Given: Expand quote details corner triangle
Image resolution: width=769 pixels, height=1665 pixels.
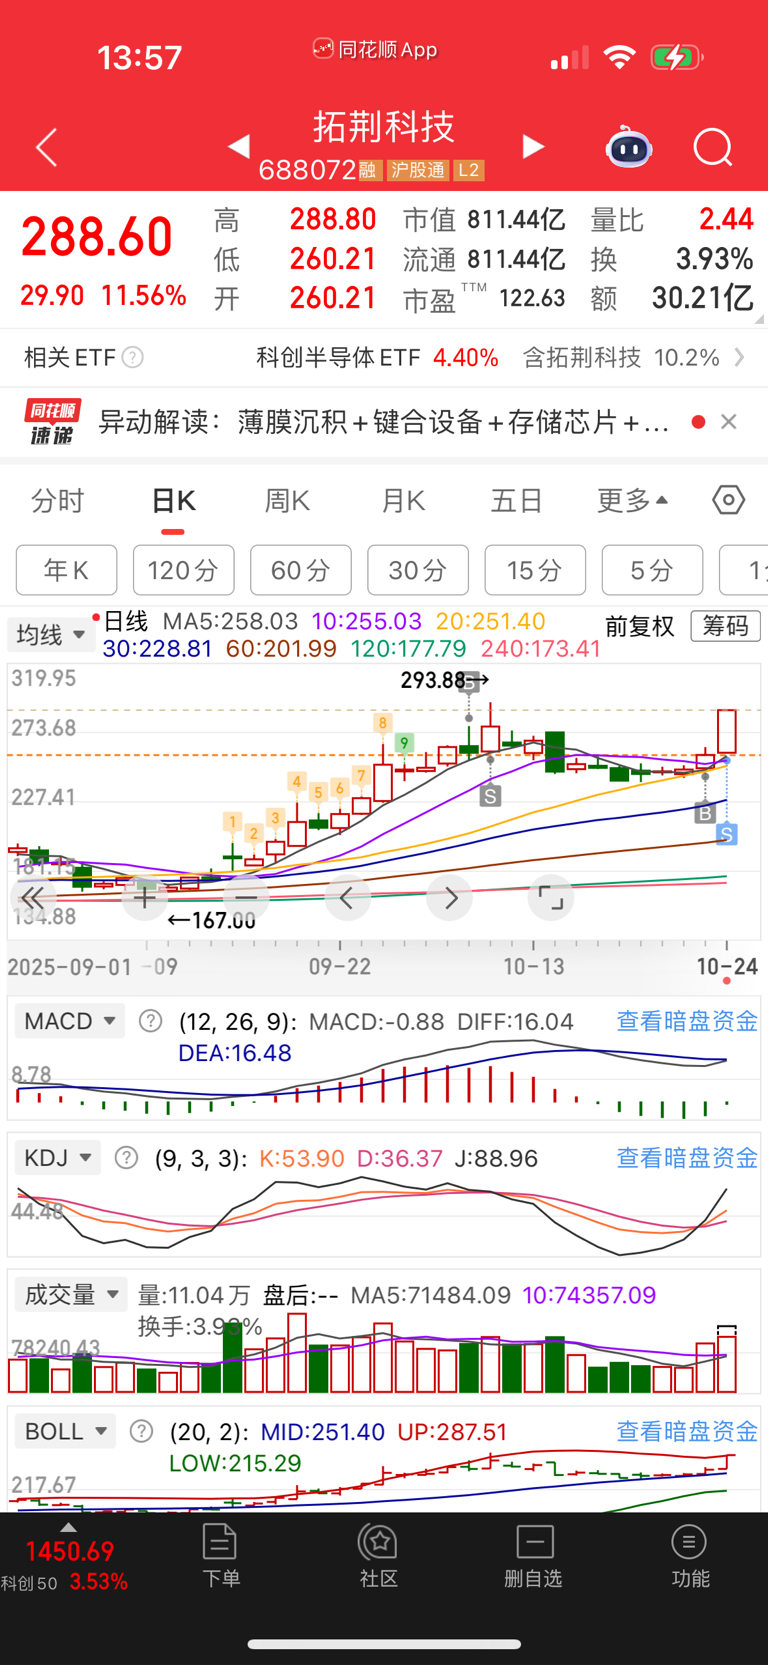Looking at the screenshot, I should (x=759, y=319).
